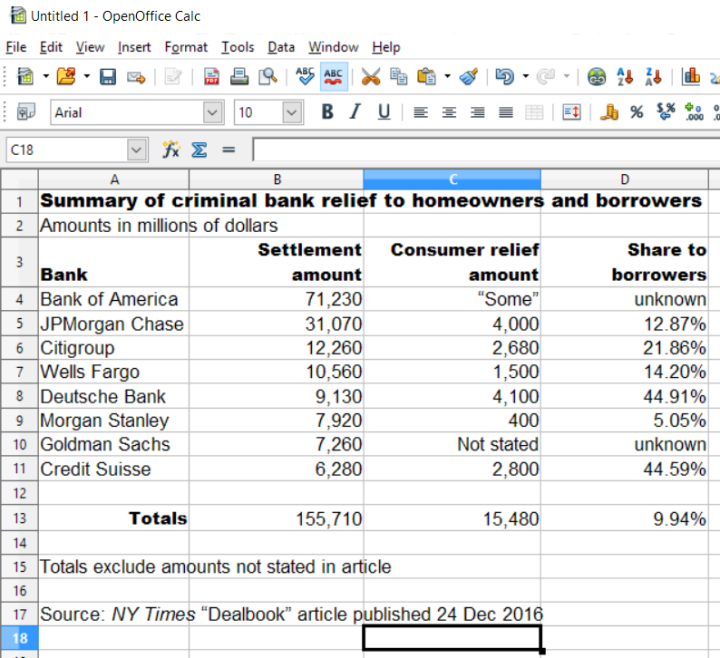The width and height of the screenshot is (720, 658).
Task: Click the Select All corner box
Action: point(19,179)
